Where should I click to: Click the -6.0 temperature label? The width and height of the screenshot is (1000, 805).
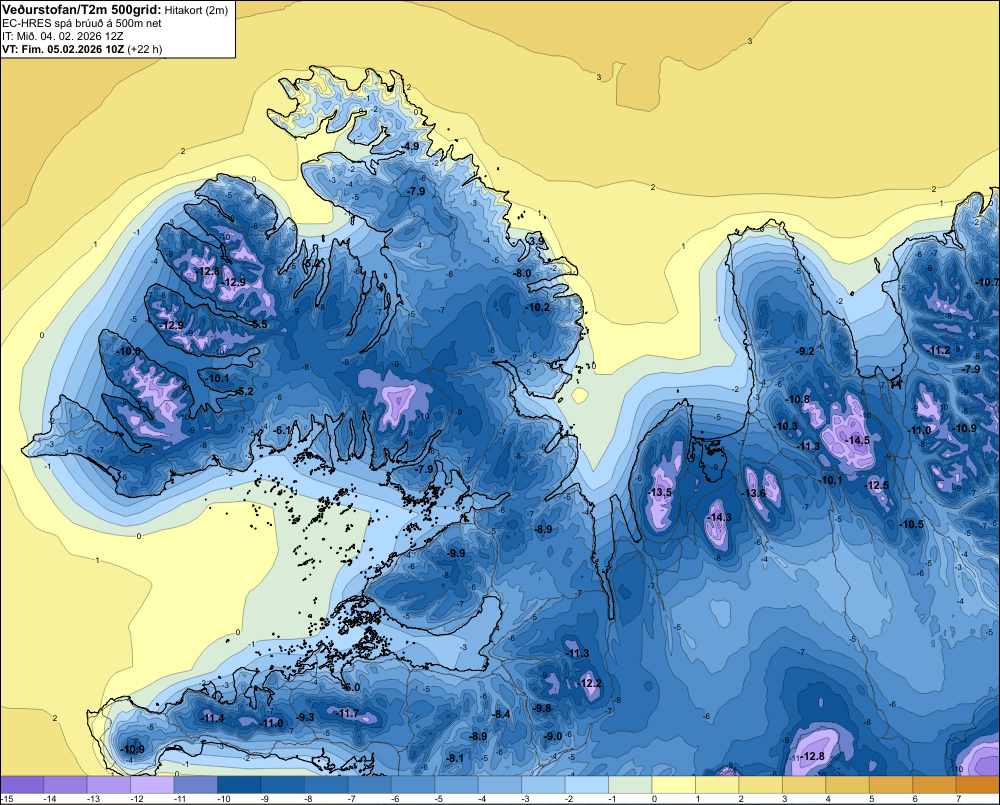point(351,688)
